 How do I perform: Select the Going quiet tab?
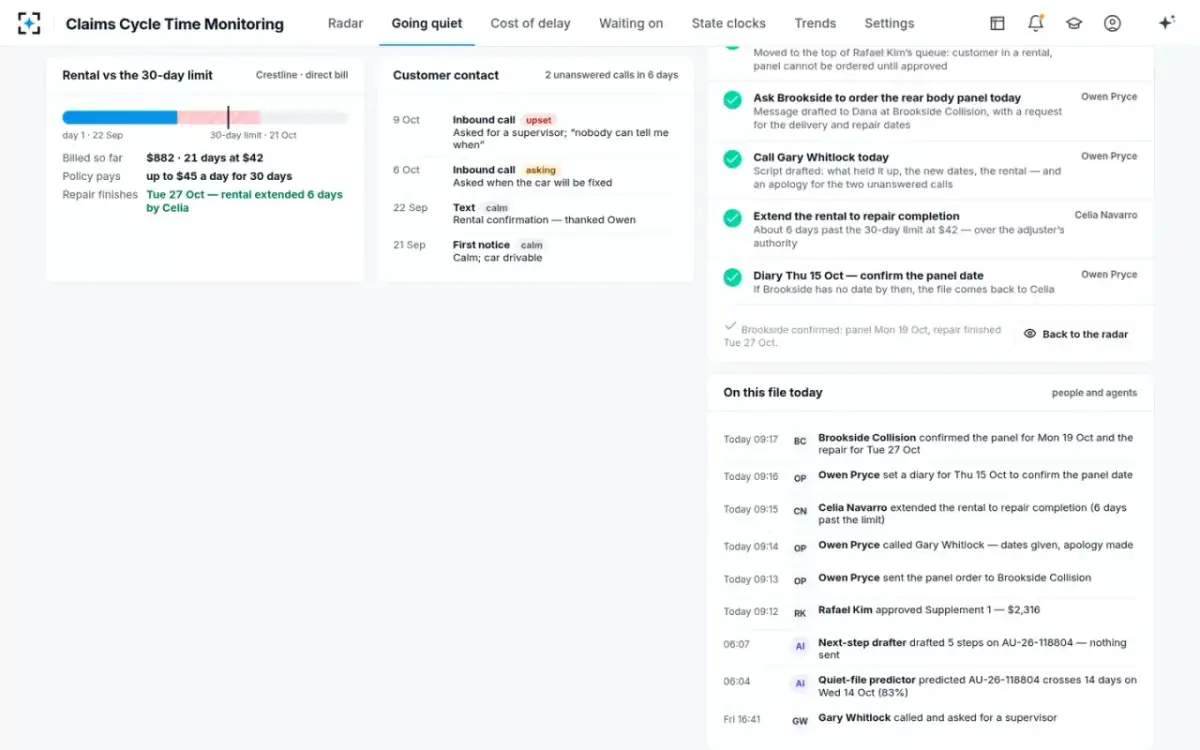427,23
